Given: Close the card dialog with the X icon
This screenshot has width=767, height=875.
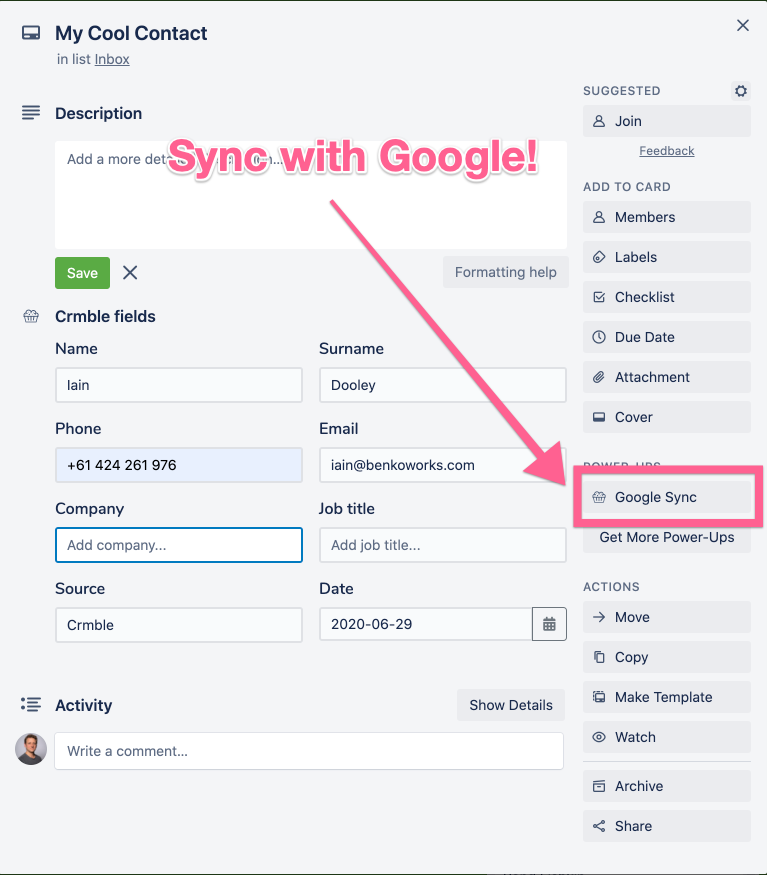Looking at the screenshot, I should click(x=742, y=25).
